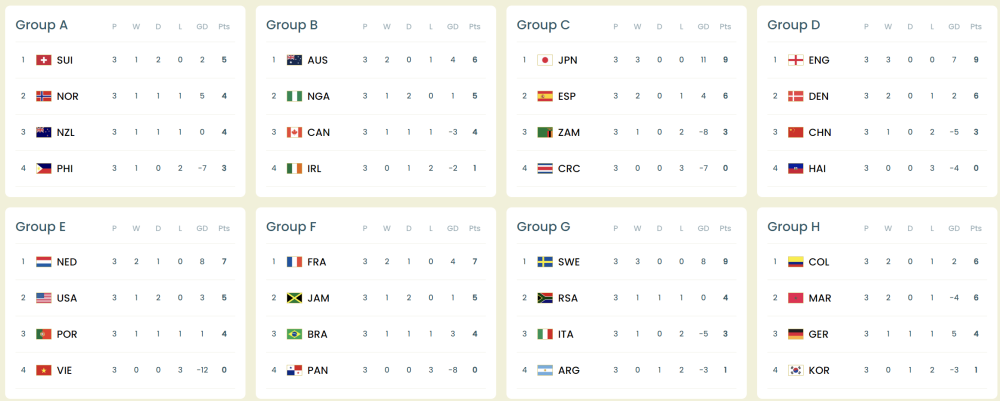Click the Canada flag icon
This screenshot has height=401, width=1000.
pyautogui.click(x=294, y=132)
